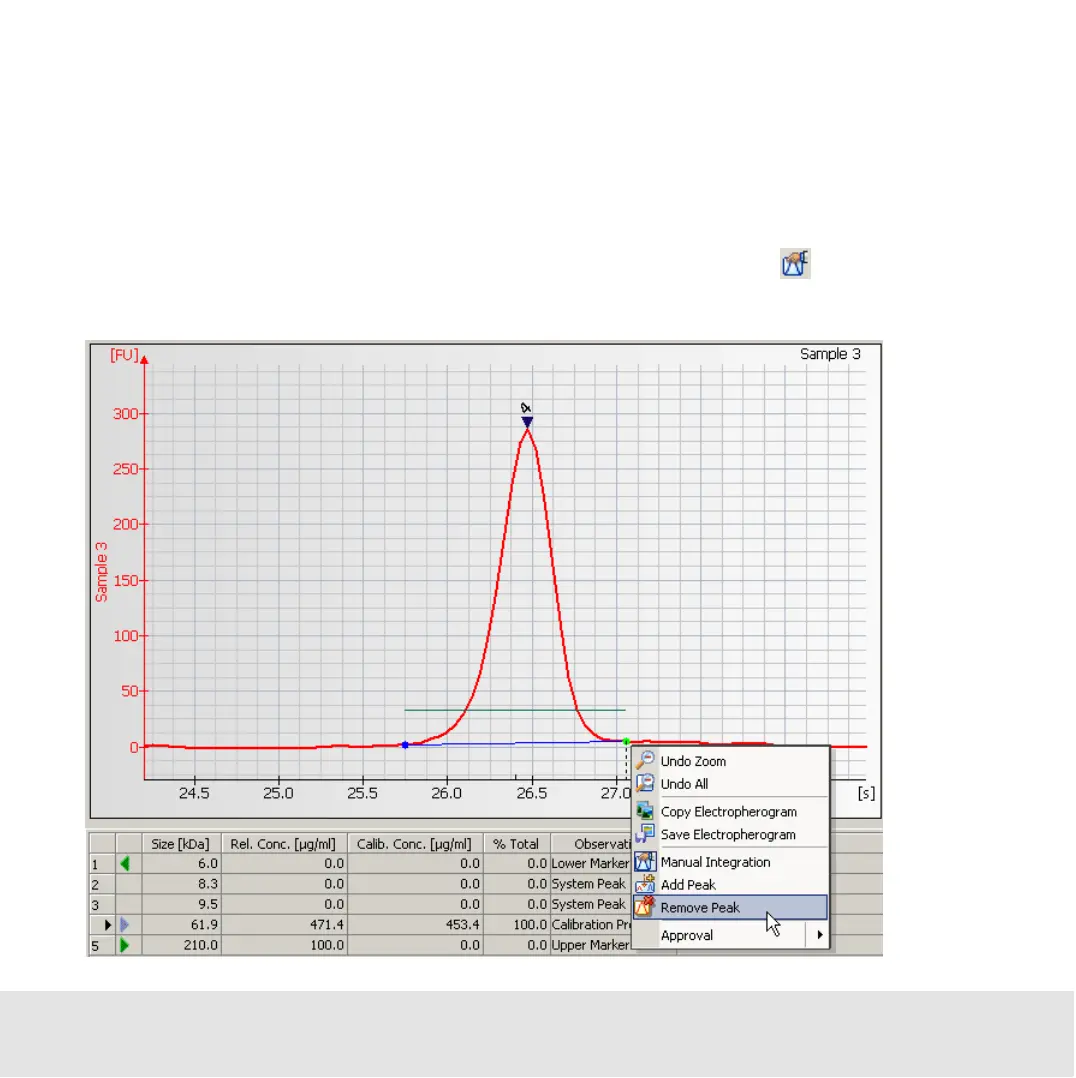The image size is (1076, 1078).
Task: Click the Lower Marker green left-arrow icon
Action: click(x=124, y=864)
